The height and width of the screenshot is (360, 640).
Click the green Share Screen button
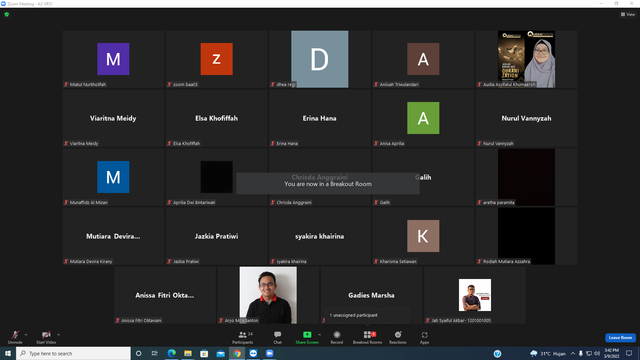click(307, 337)
